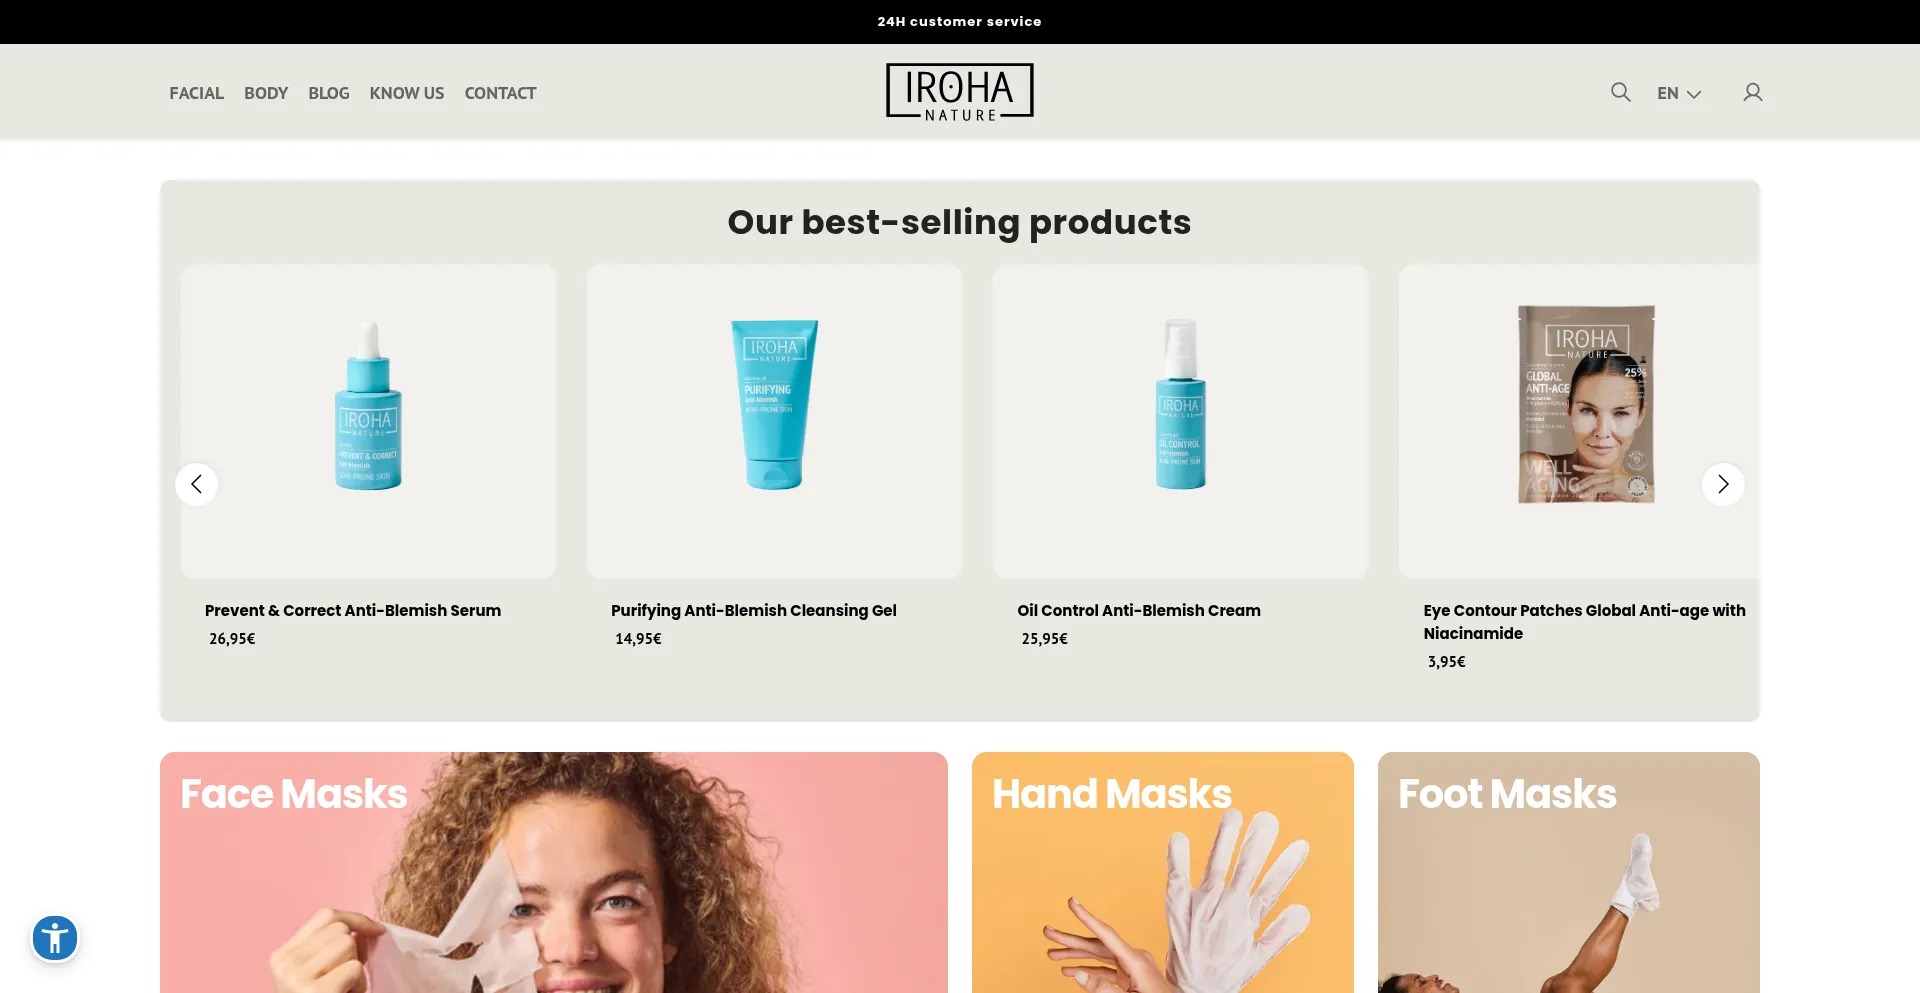Open the FACIAL menu

point(196,93)
